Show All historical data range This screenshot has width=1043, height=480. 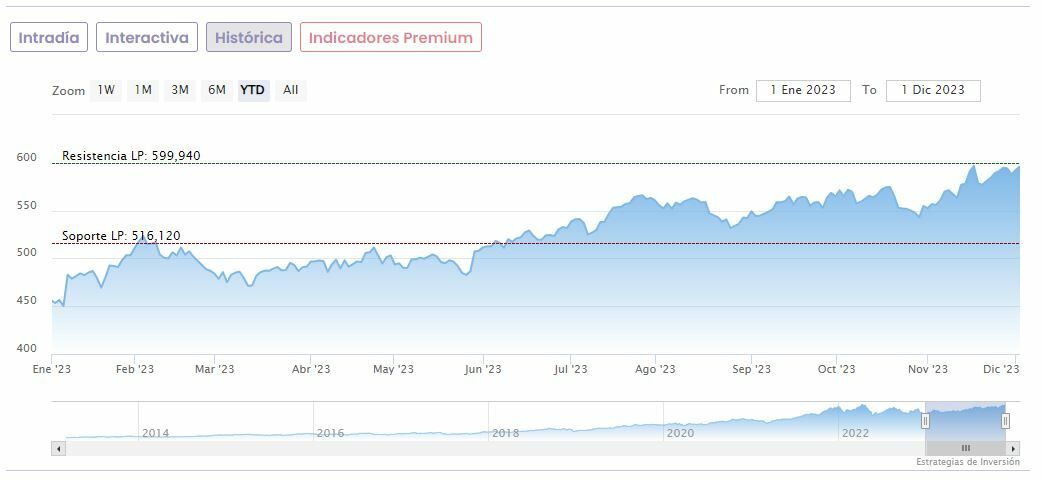(x=290, y=90)
